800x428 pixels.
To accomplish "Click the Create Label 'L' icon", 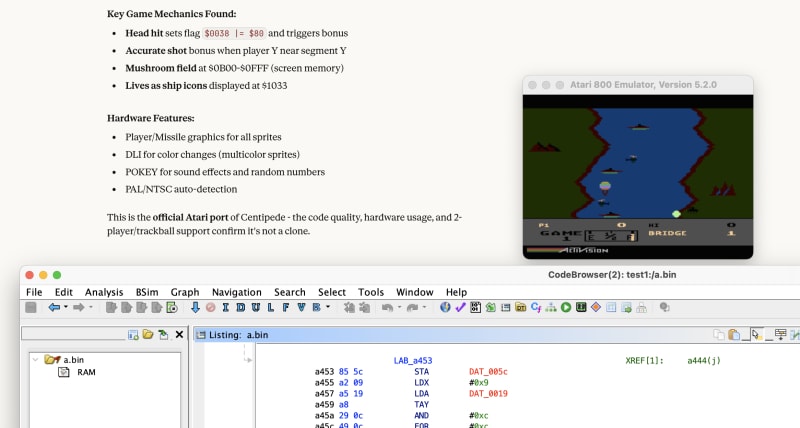I will pos(271,307).
